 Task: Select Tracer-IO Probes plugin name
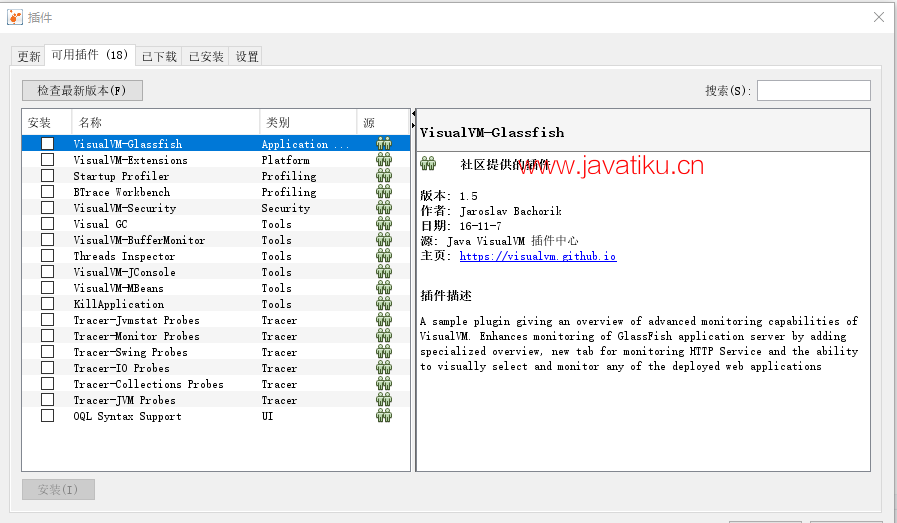click(x=121, y=368)
